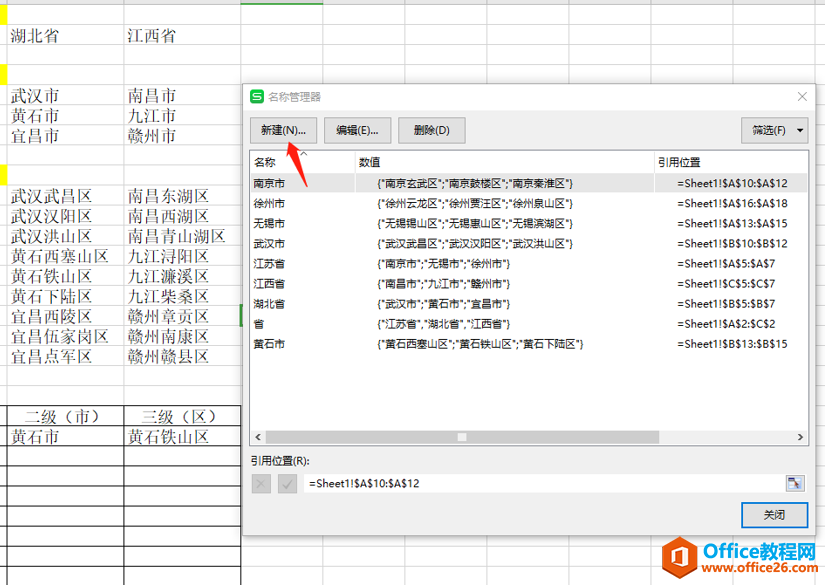The image size is (825, 585).
Task: Click the 引用位置 column header
Action: (x=731, y=162)
